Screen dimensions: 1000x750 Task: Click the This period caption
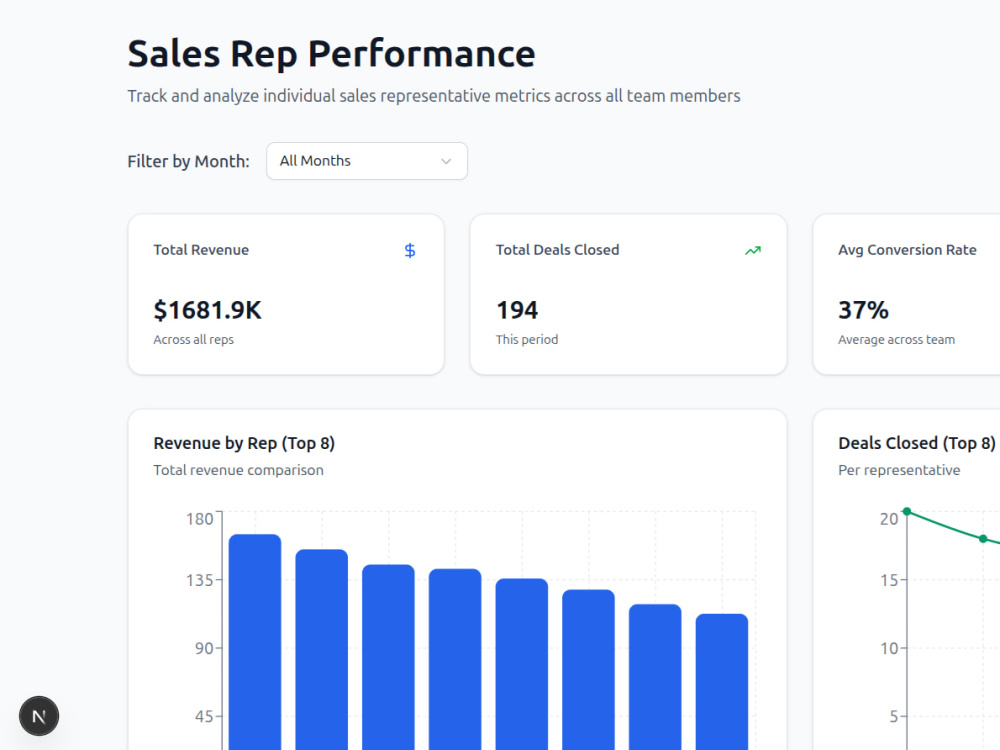click(527, 339)
